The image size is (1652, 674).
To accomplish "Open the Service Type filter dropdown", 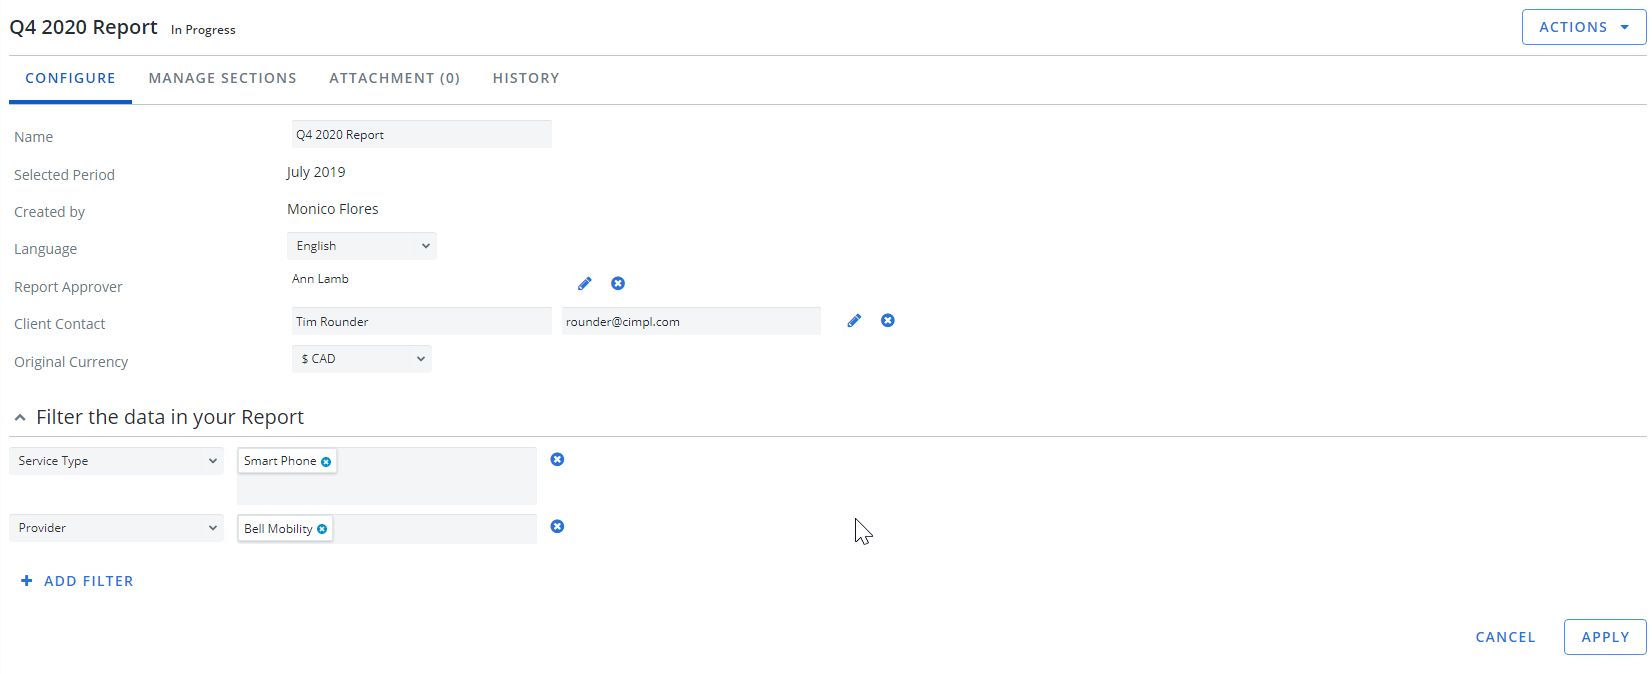I will click(x=116, y=461).
